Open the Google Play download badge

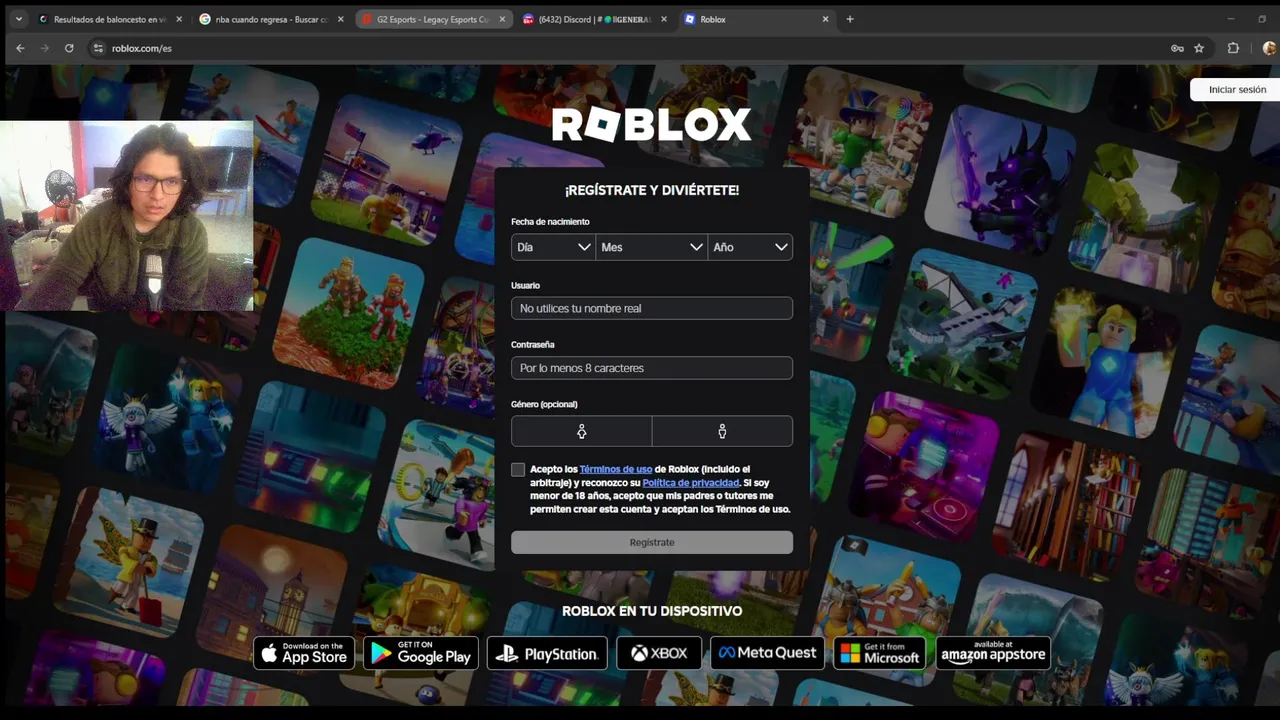(421, 653)
